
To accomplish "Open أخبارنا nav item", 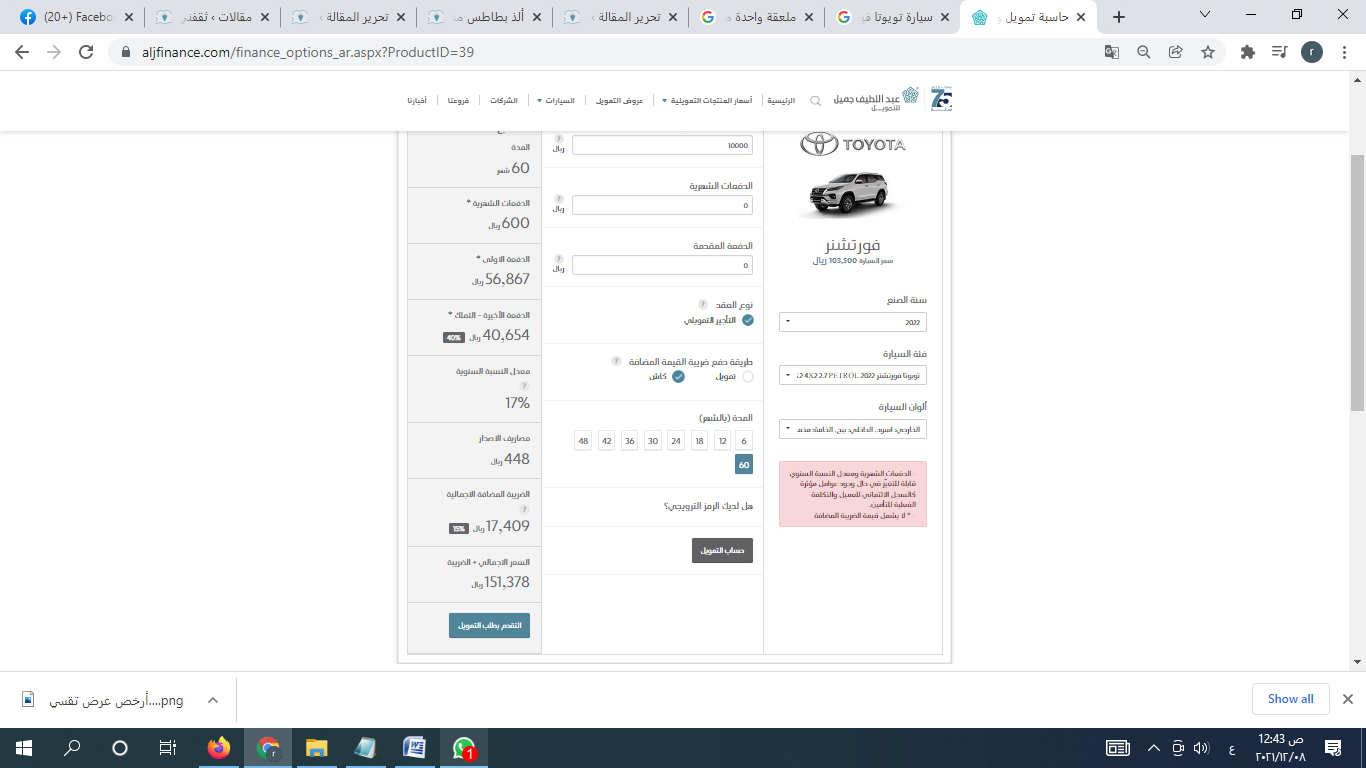I will 417,101.
